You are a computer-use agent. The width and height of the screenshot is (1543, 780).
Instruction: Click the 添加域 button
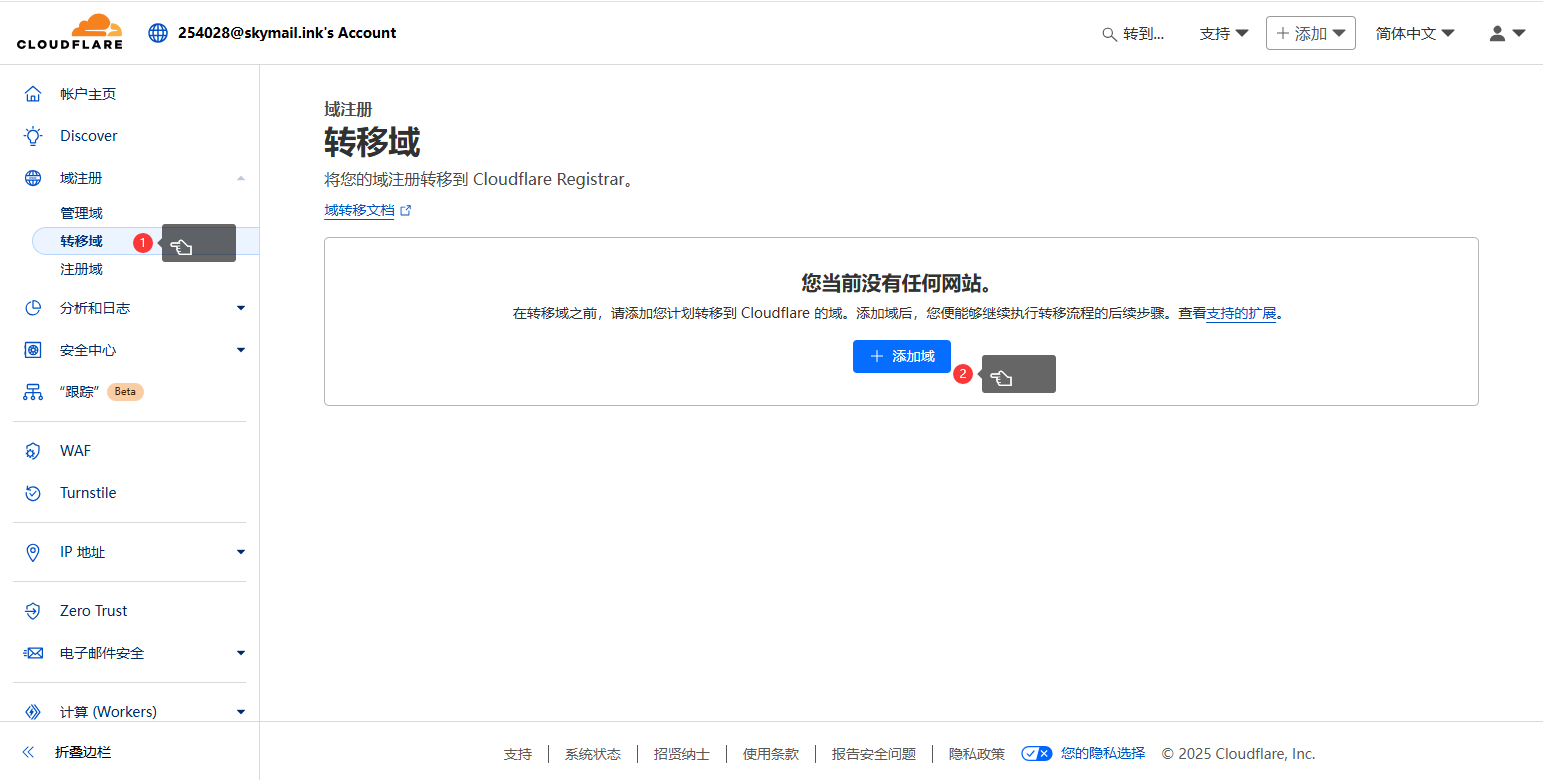coord(901,356)
